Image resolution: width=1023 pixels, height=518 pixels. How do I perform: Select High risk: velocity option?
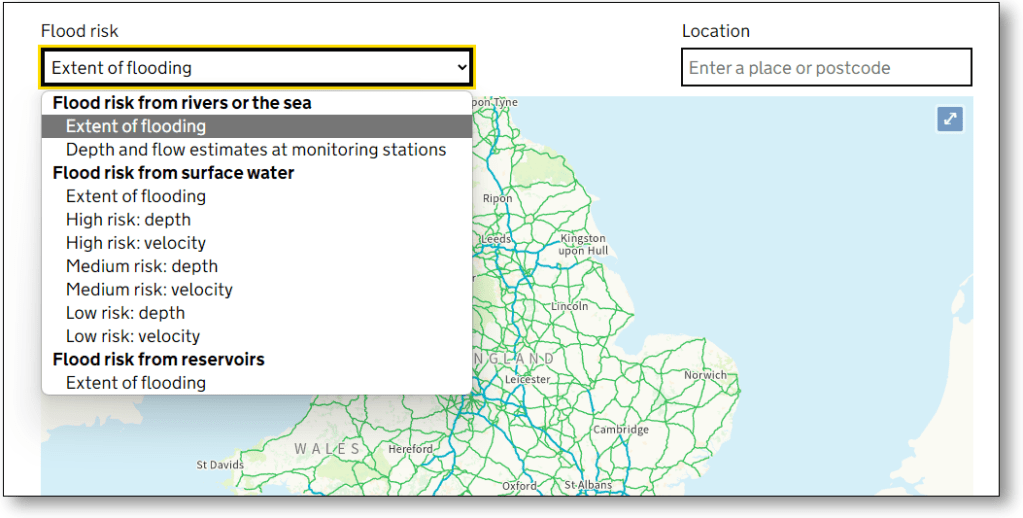point(136,243)
